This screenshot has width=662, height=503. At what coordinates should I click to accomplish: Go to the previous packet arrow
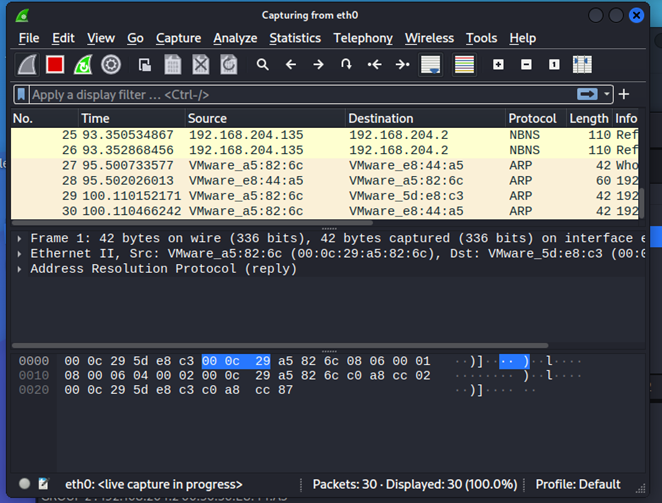[x=291, y=65]
